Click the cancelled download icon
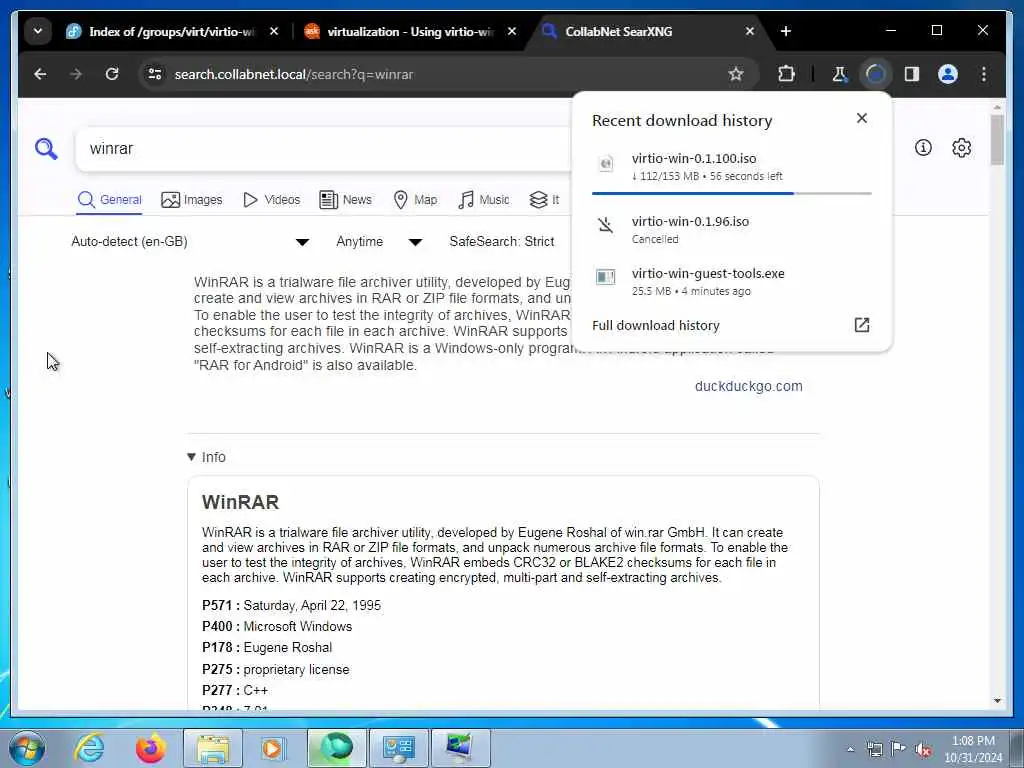This screenshot has width=1024, height=768. (605, 225)
